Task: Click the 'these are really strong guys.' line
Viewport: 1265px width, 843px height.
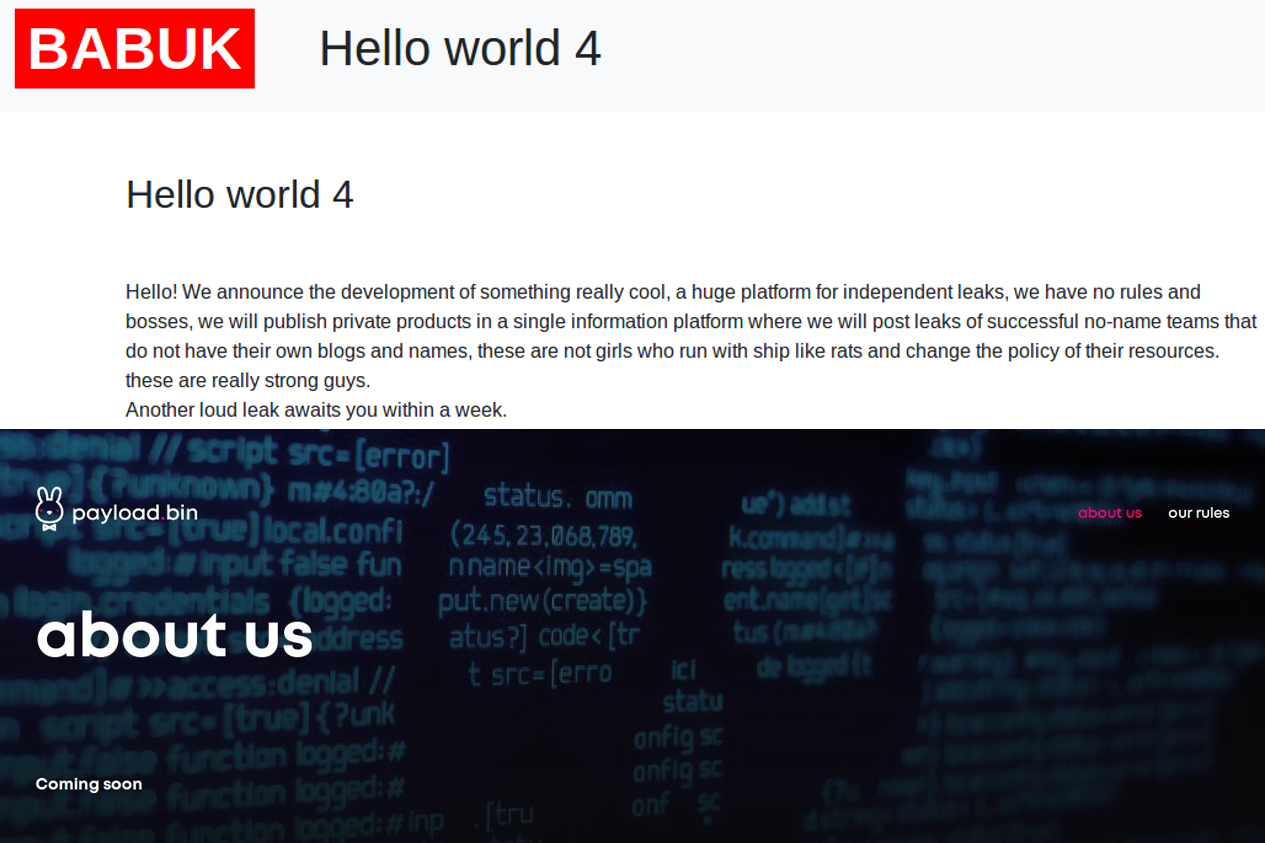Action: 248,381
